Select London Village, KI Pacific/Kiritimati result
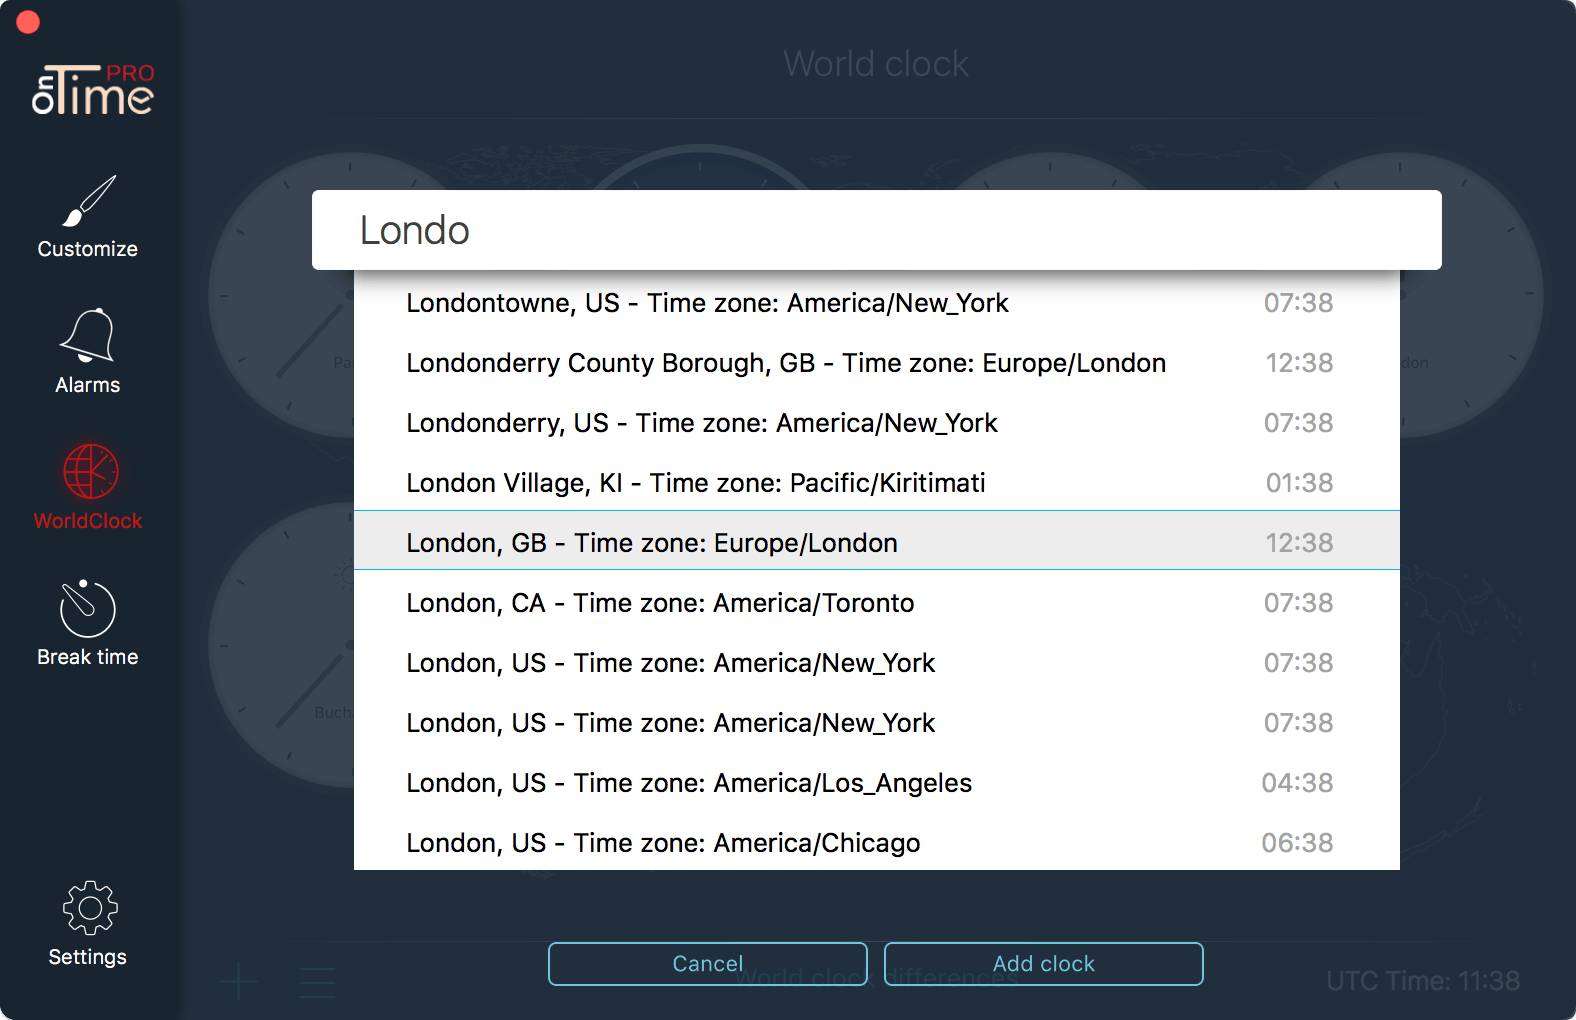Screen dimensions: 1576x1020 click(x=877, y=483)
